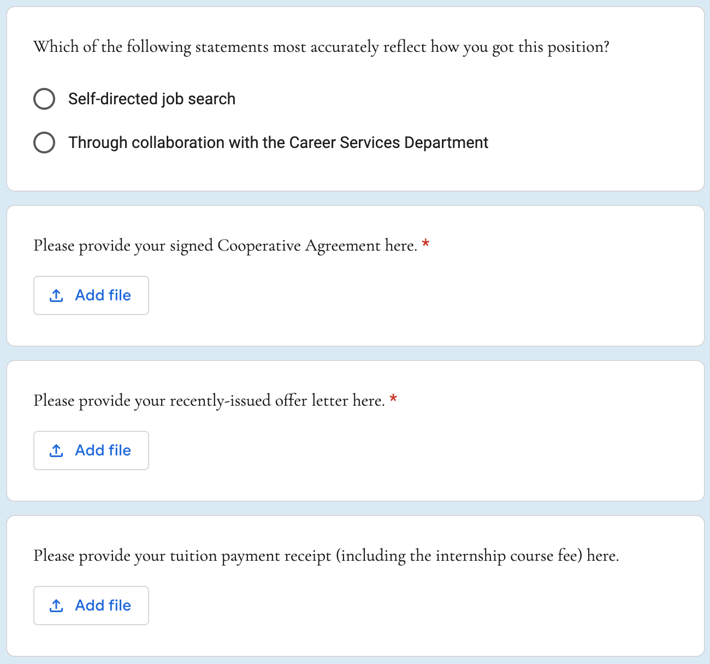
Task: Click upload arrow icon for Cooperative Agreement
Action: (x=56, y=296)
